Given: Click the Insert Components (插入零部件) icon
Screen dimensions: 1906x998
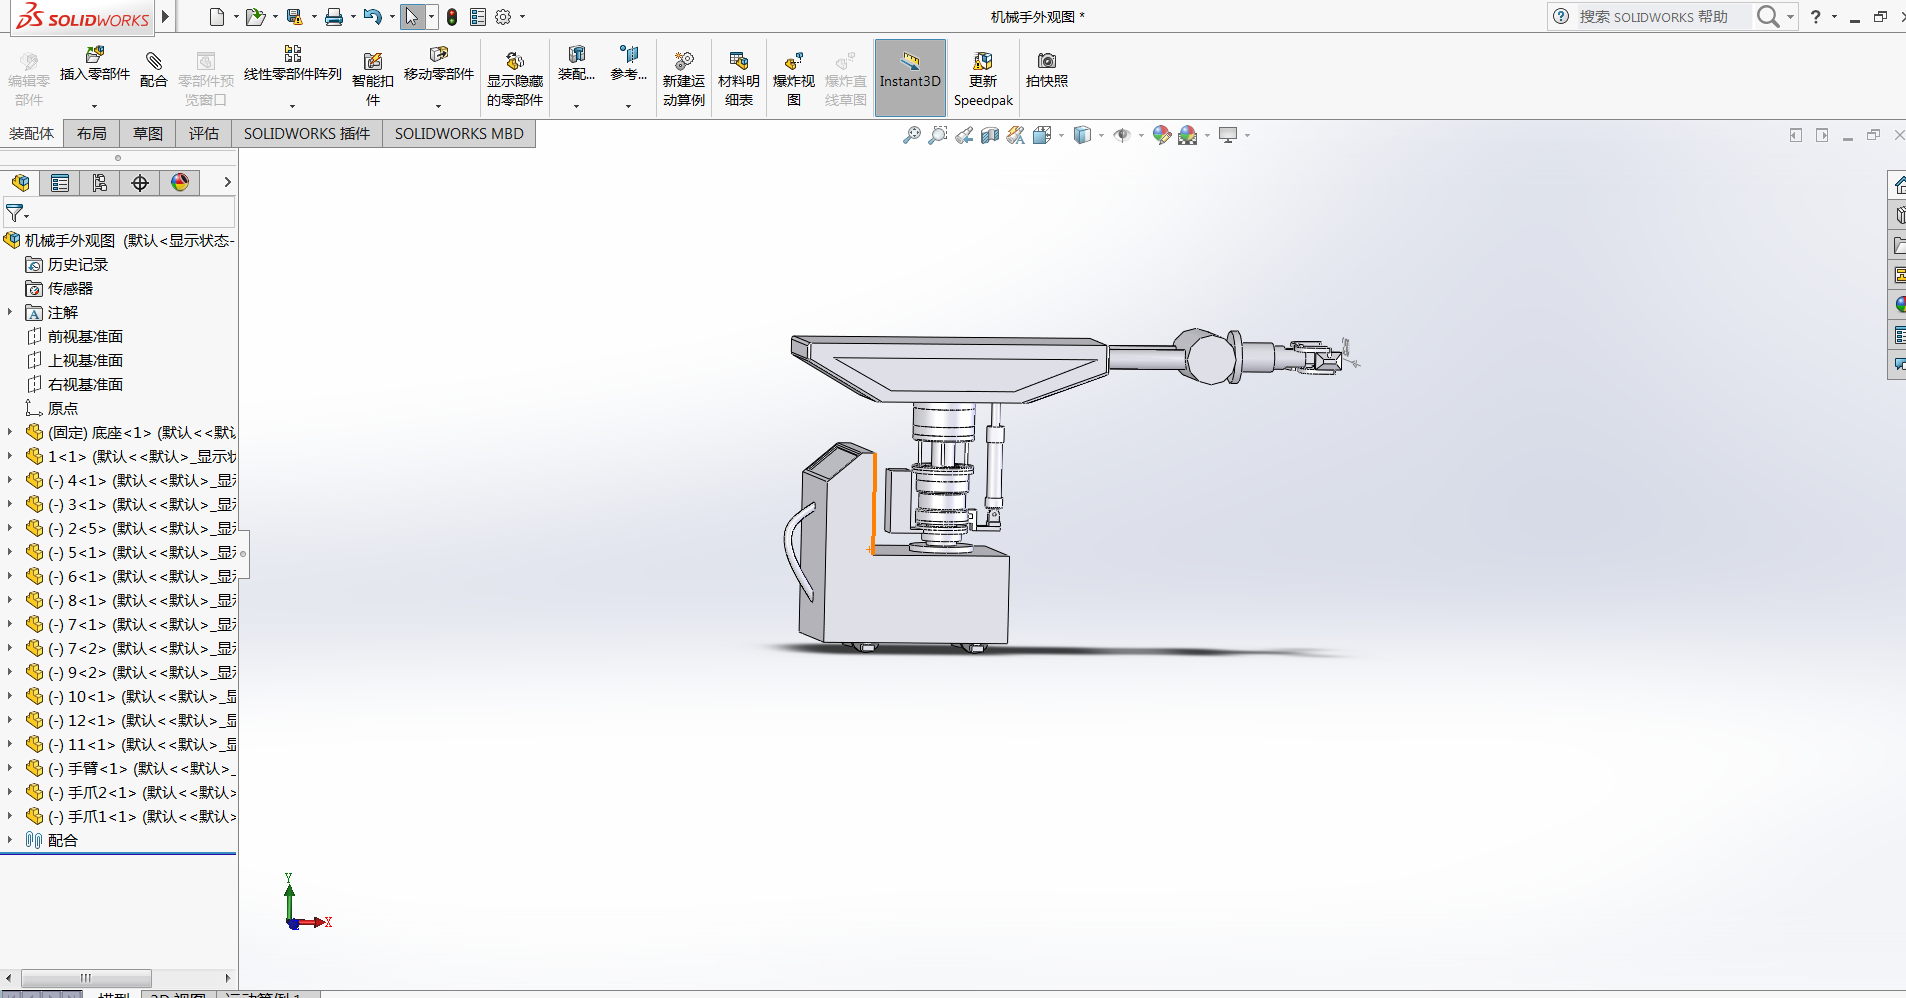Looking at the screenshot, I should pos(95,56).
